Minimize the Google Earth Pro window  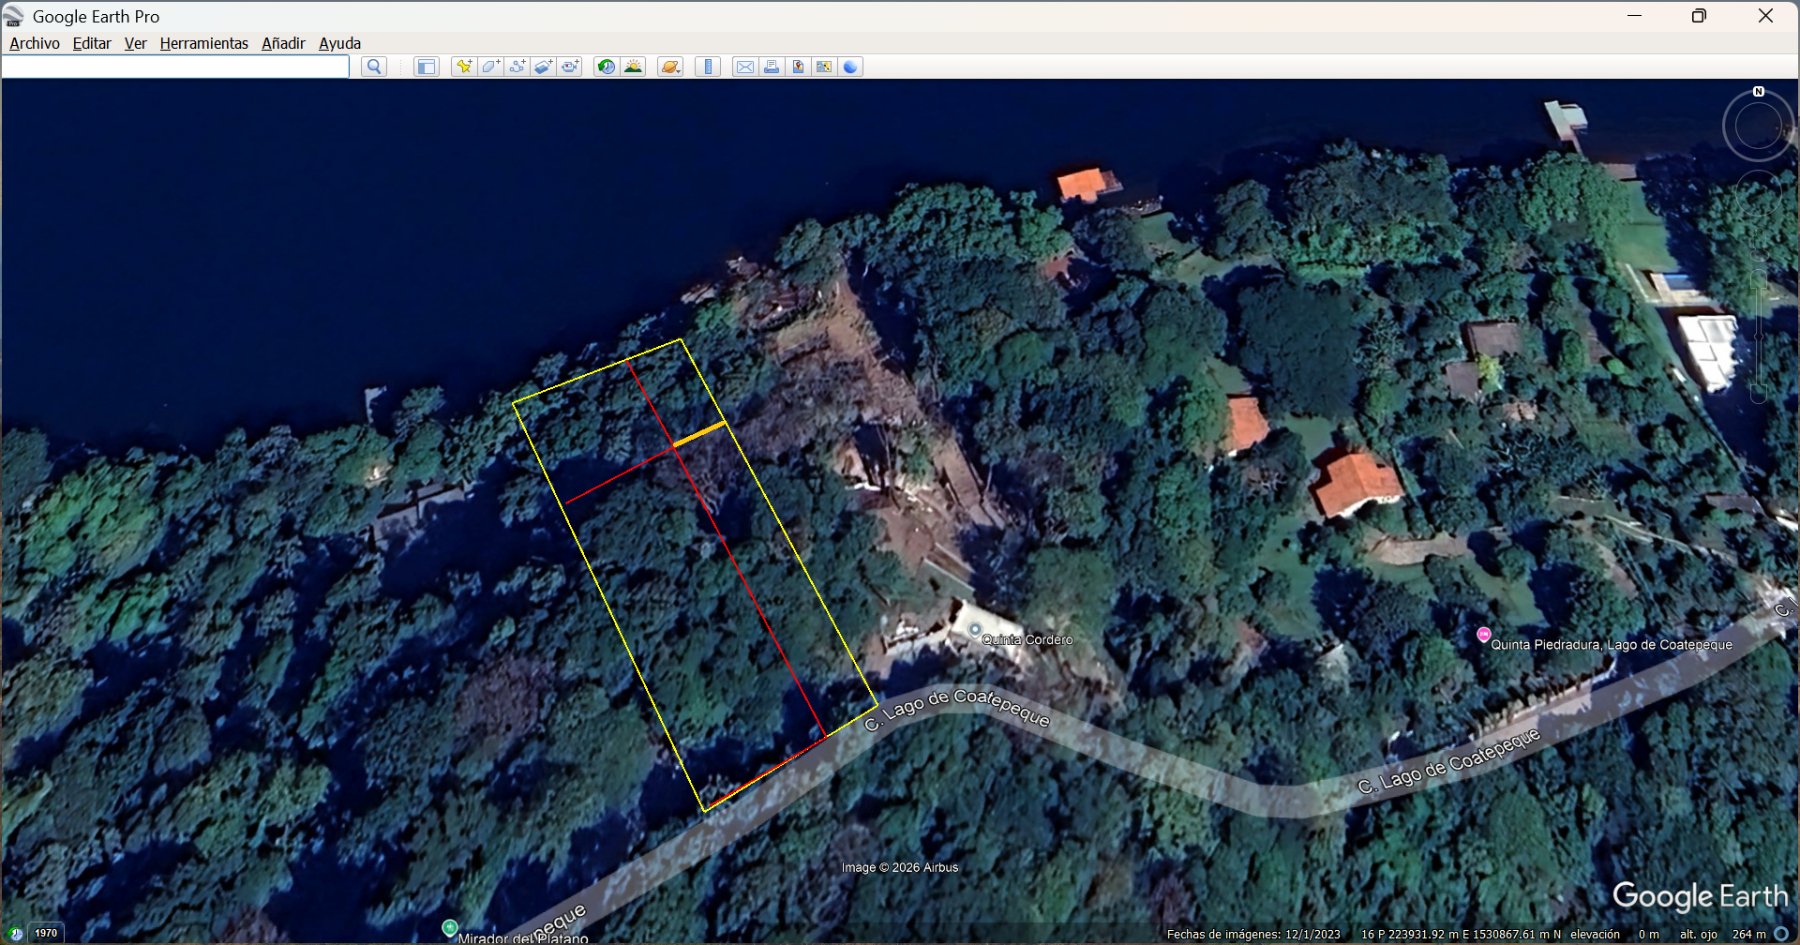tap(1635, 16)
